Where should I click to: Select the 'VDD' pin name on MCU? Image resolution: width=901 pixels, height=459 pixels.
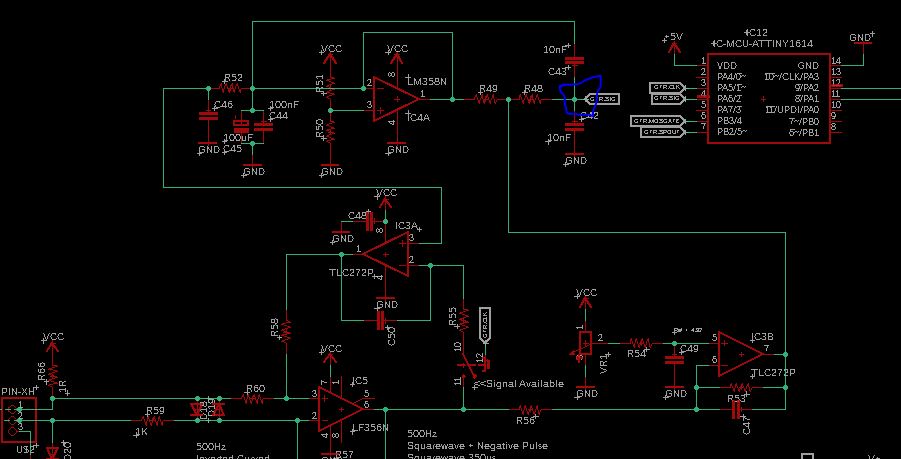coord(727,66)
